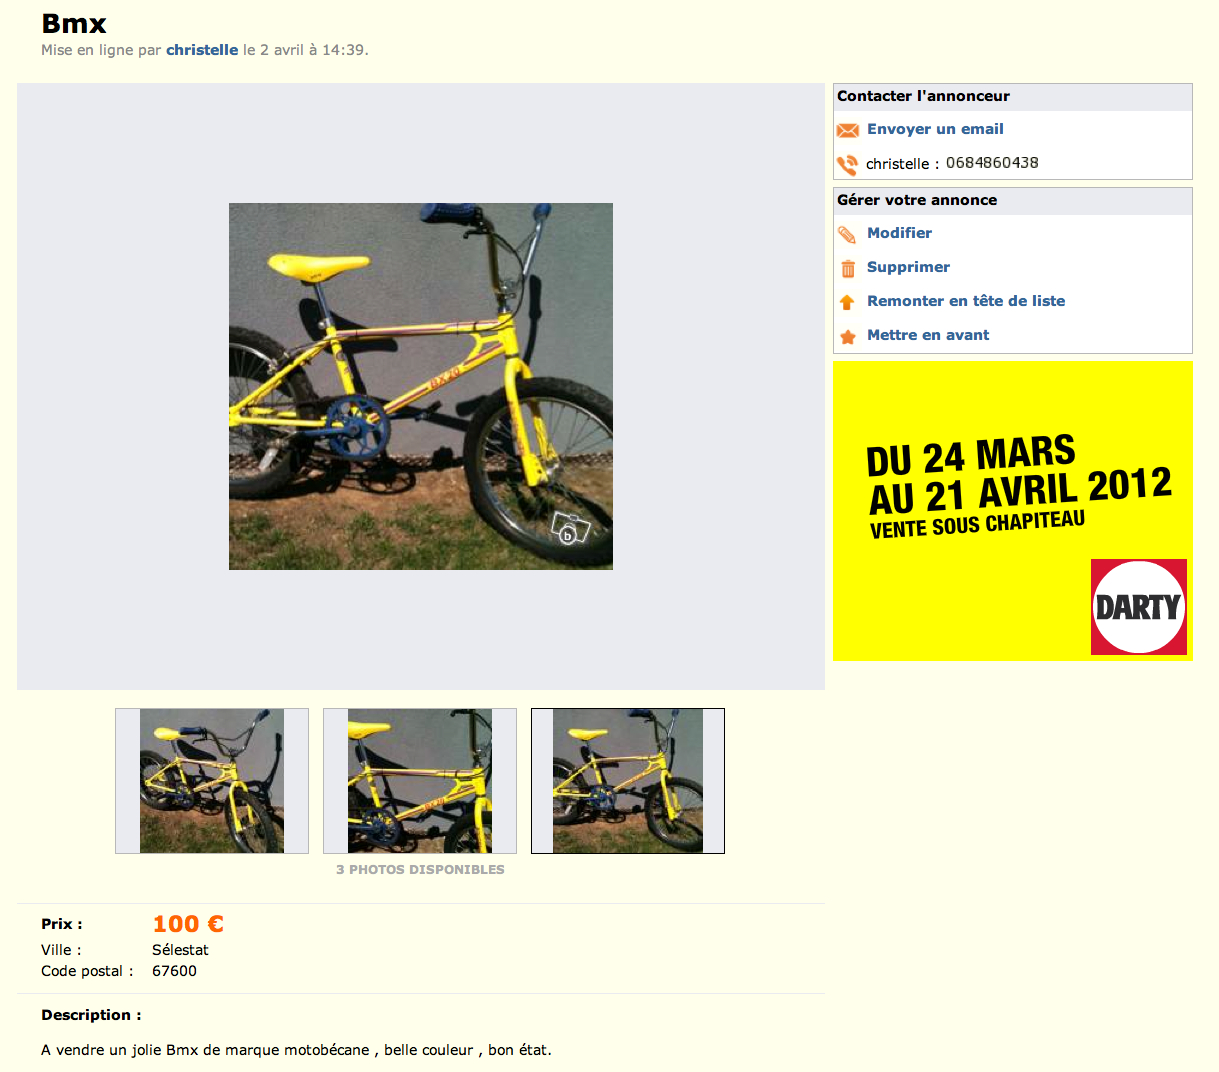
Task: Open the yellow Darty vente sous chapiteau banner
Action: click(x=1013, y=511)
